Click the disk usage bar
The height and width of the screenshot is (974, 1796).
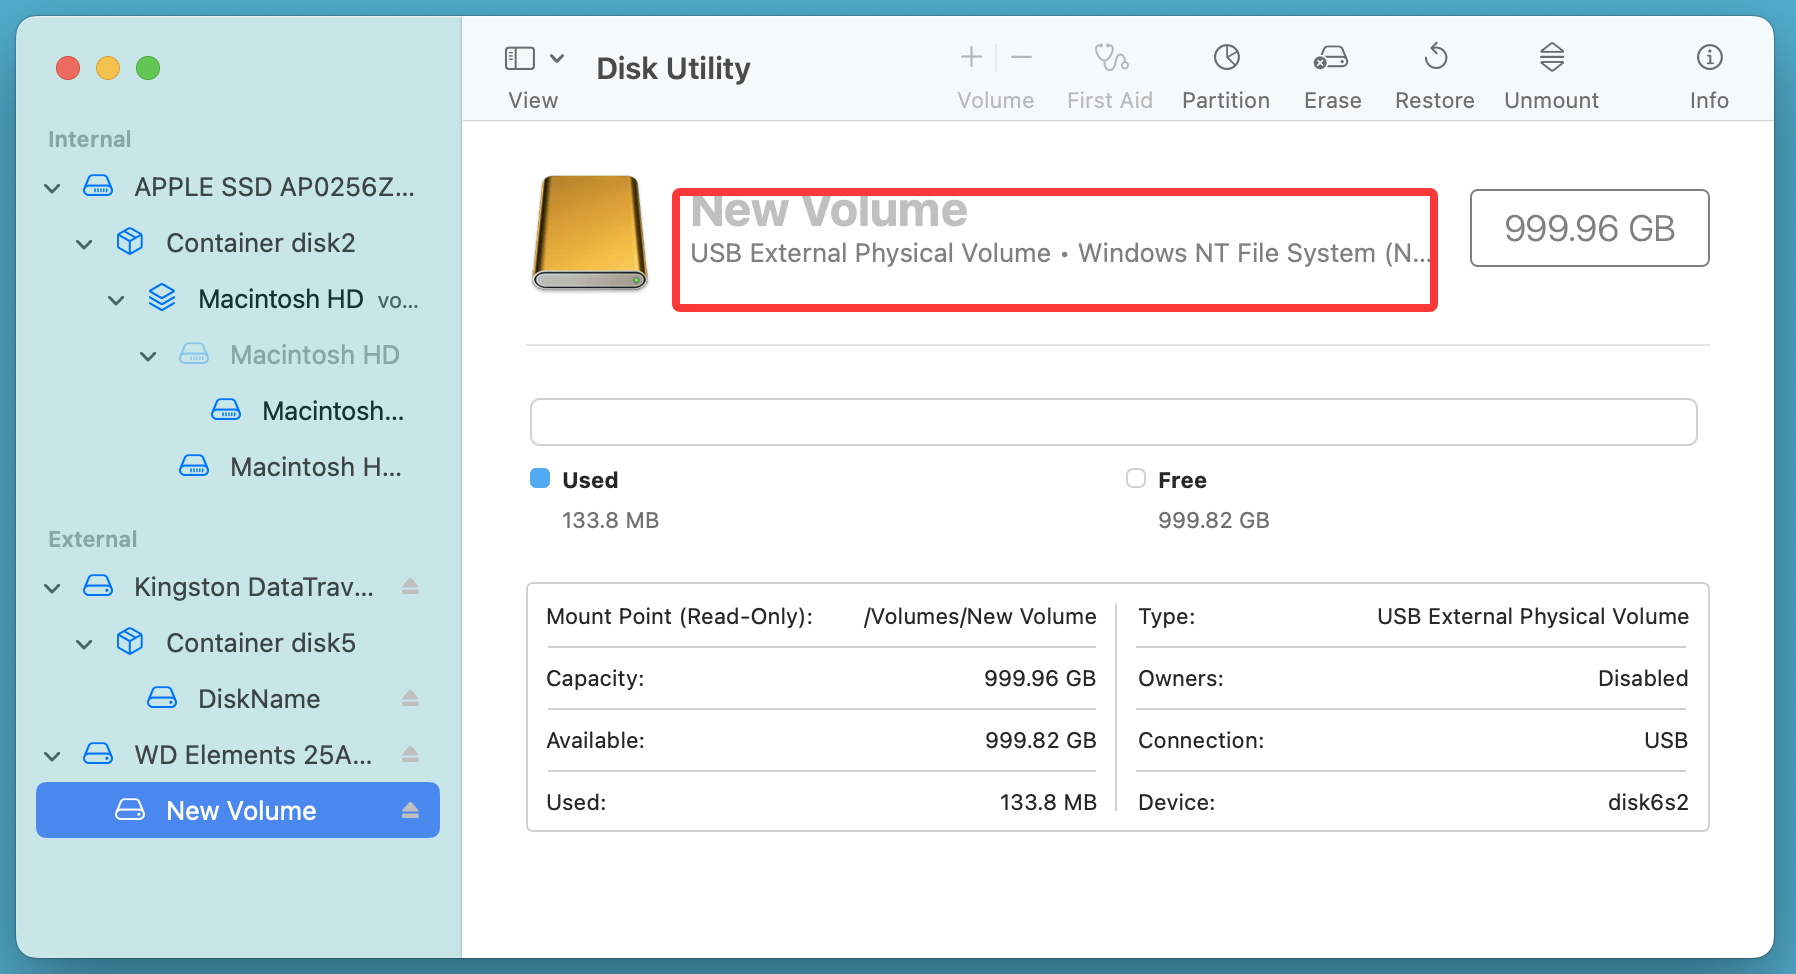pos(1113,422)
